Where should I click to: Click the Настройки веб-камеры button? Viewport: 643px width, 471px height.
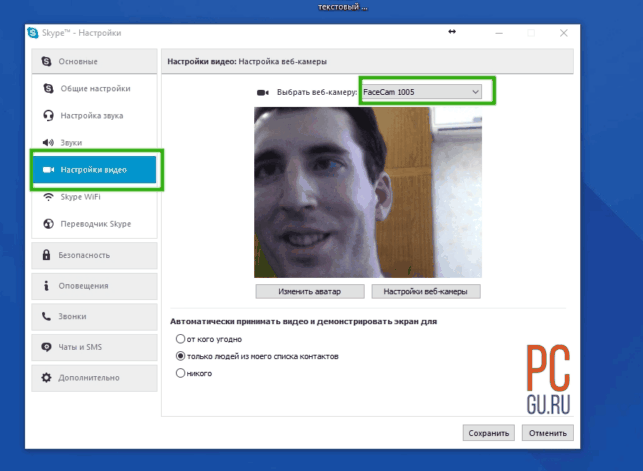[426, 291]
